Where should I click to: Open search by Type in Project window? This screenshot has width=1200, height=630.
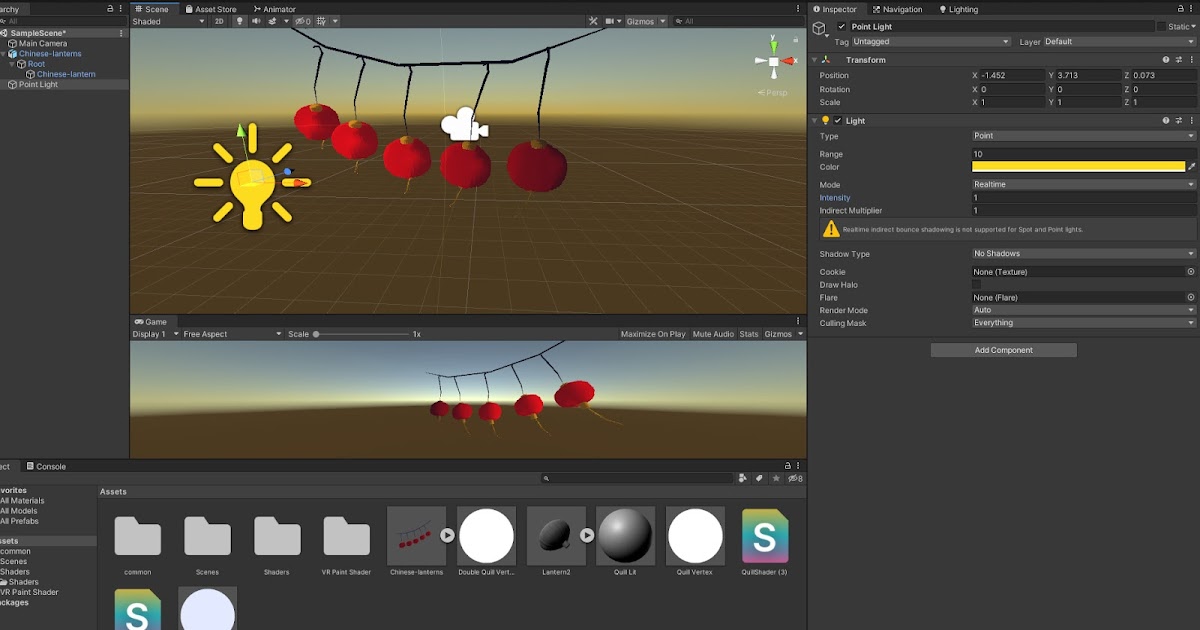[x=742, y=478]
